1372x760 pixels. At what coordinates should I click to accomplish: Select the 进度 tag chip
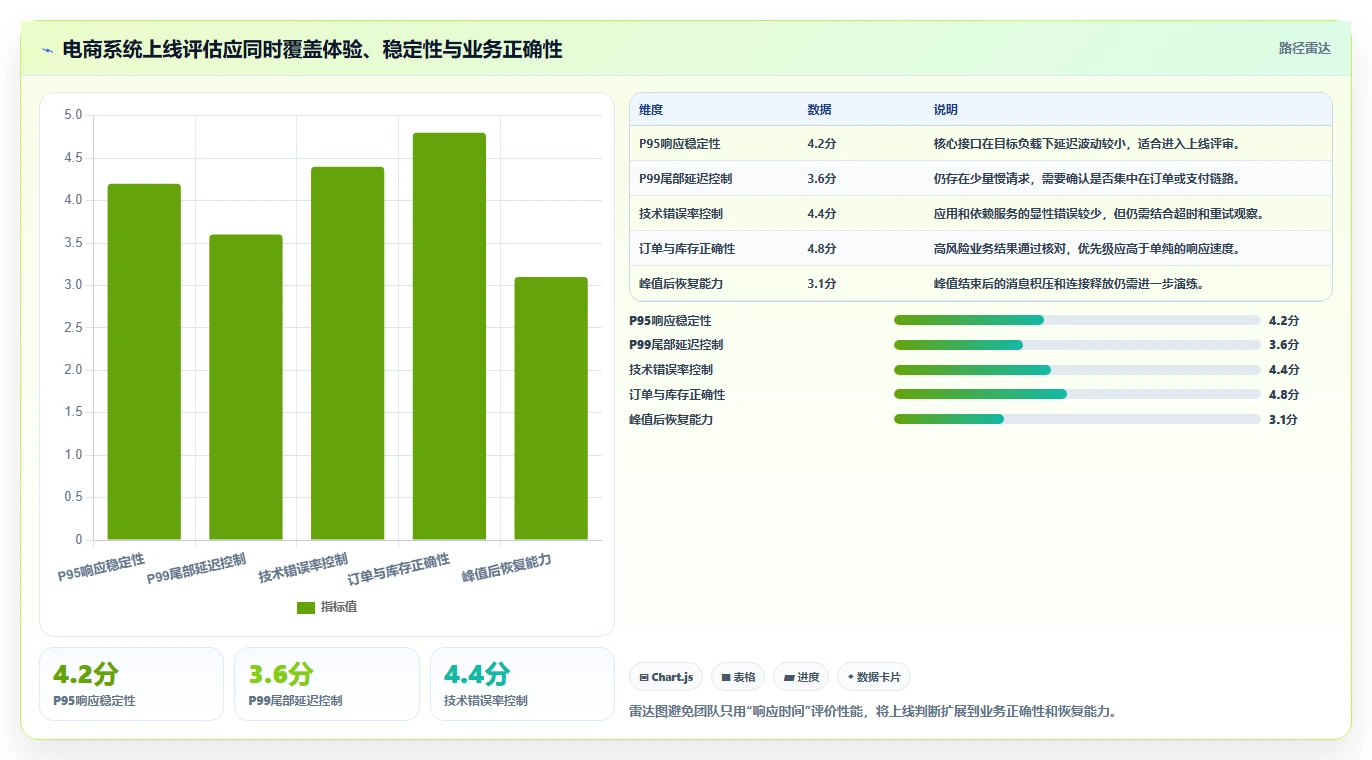point(801,677)
